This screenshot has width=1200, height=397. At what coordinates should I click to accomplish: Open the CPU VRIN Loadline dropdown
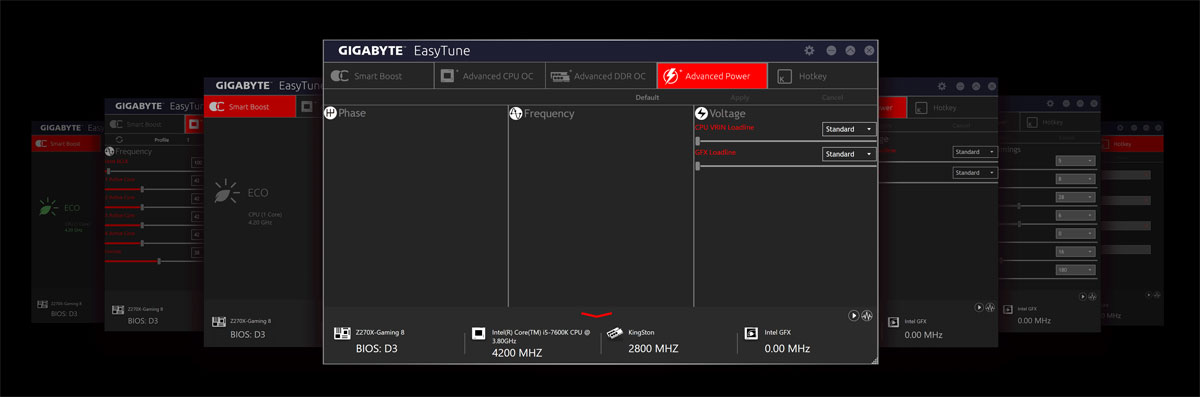click(x=849, y=129)
